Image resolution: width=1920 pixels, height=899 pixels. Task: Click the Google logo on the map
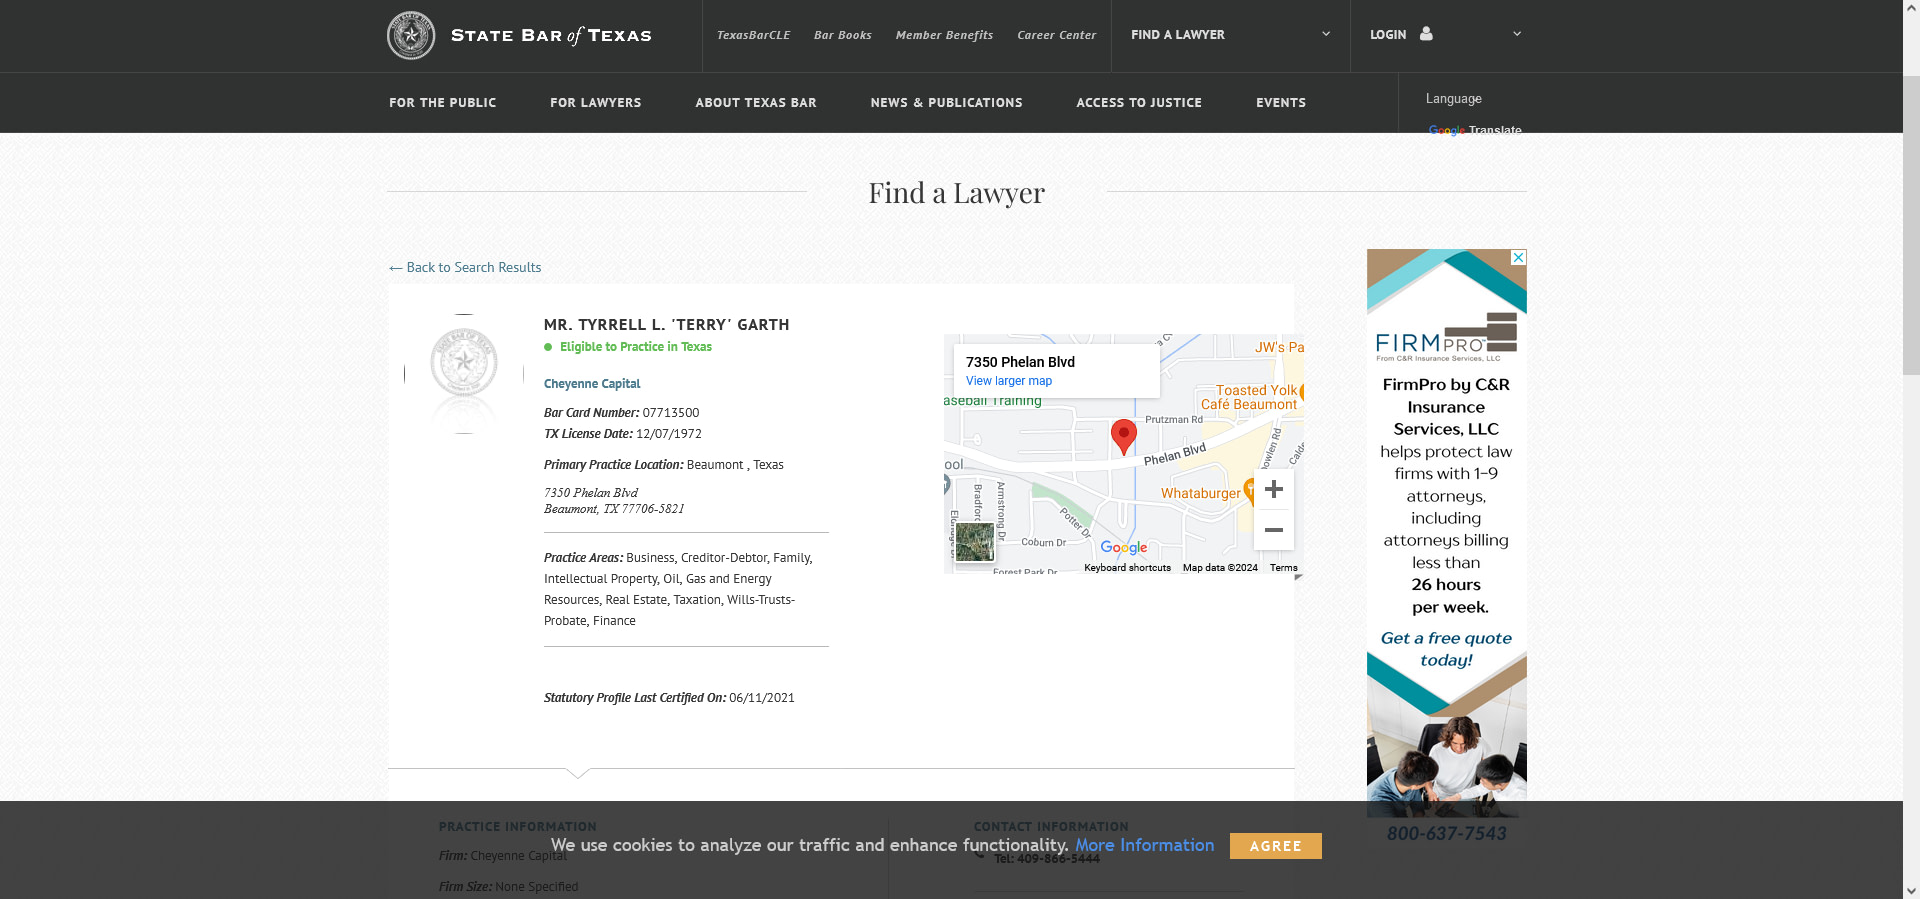(1124, 547)
